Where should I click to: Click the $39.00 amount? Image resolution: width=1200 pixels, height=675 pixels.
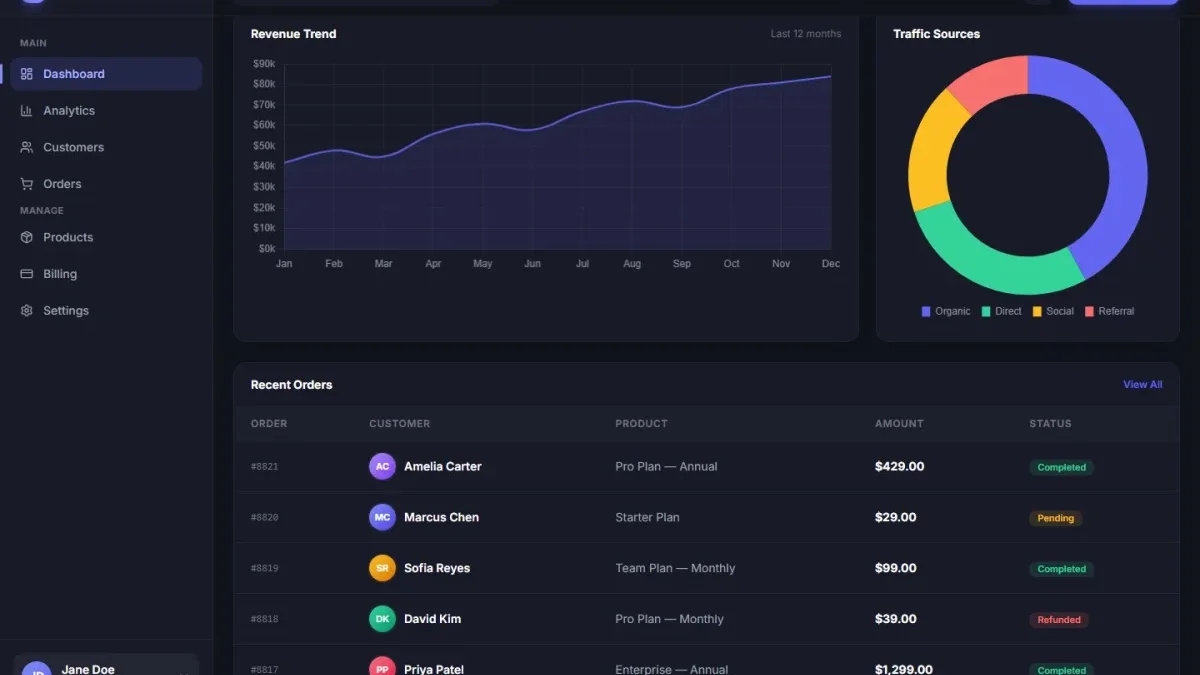(895, 619)
